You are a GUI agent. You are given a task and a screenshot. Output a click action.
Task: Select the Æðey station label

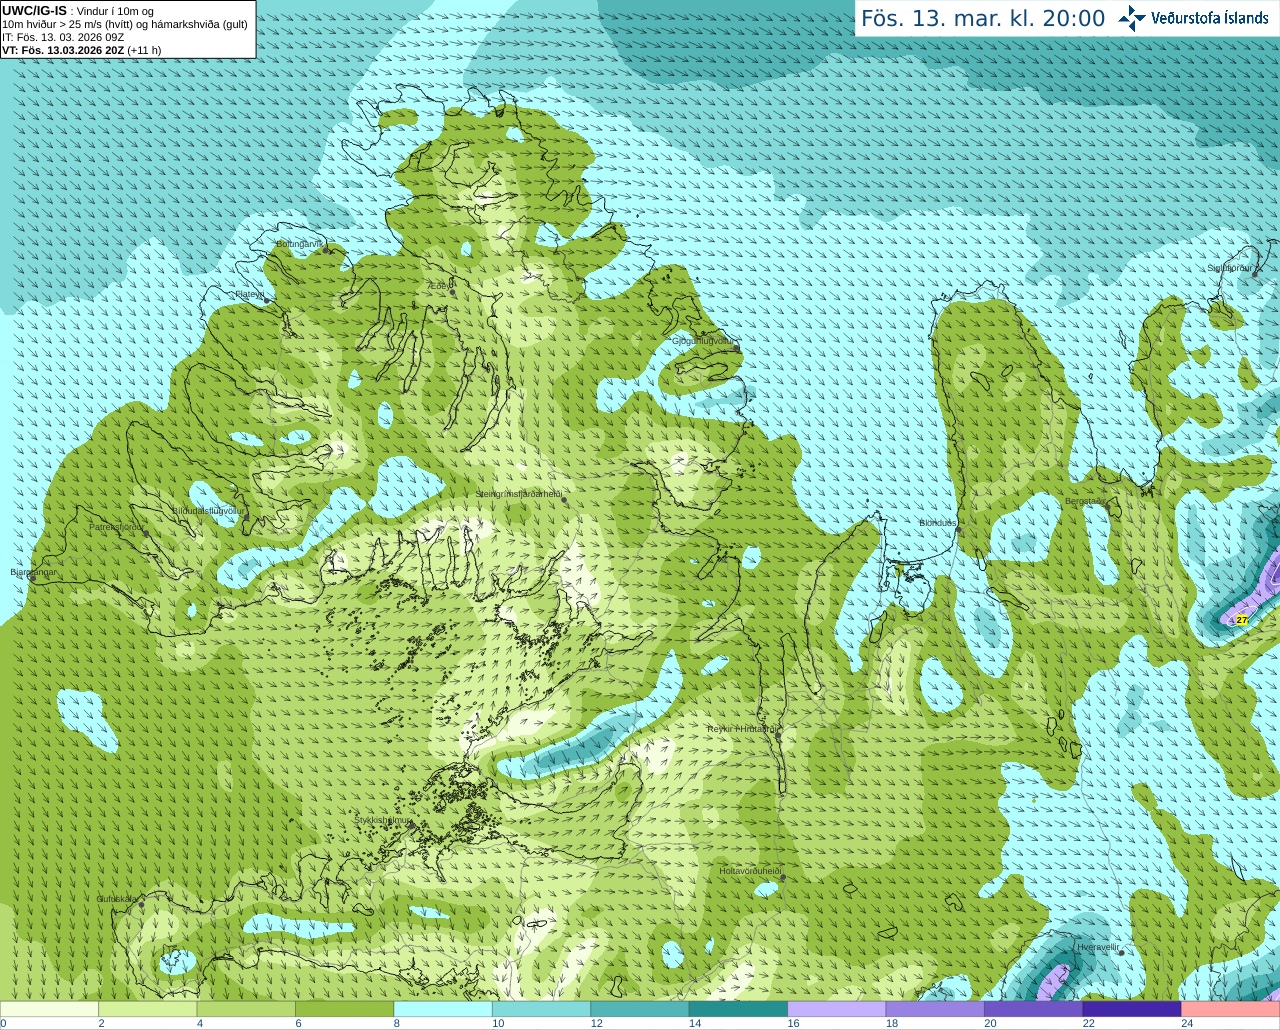click(x=437, y=285)
